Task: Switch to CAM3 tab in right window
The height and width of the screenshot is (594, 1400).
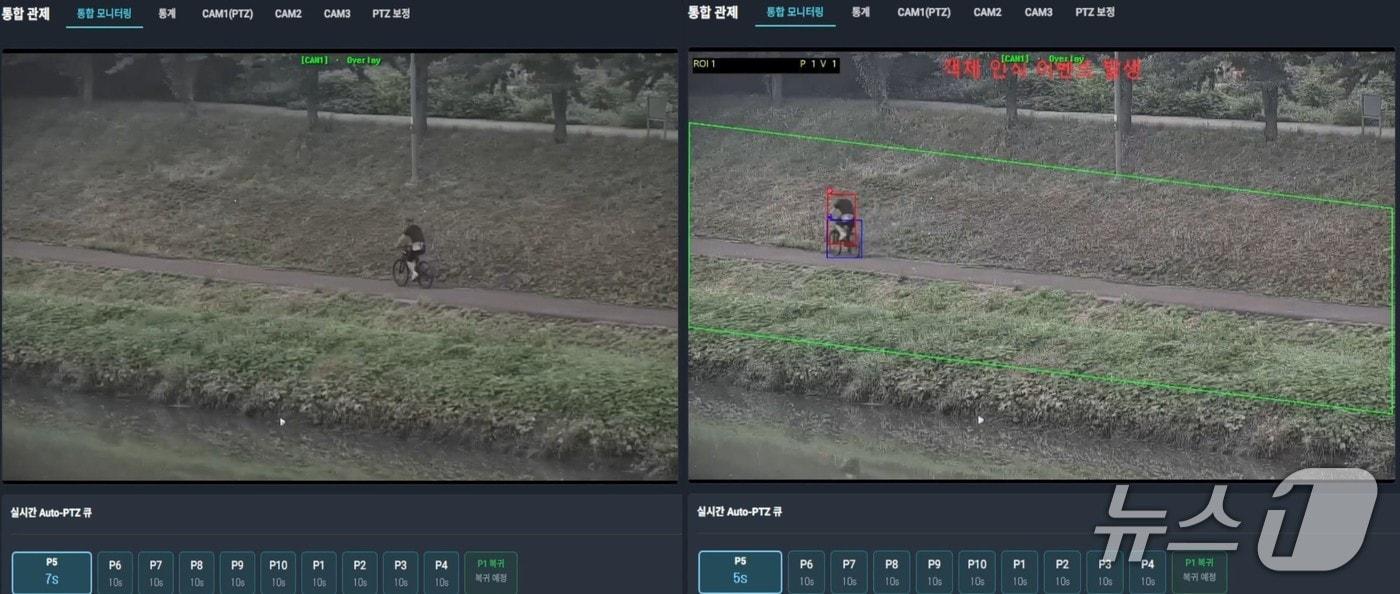Action: pos(1039,12)
